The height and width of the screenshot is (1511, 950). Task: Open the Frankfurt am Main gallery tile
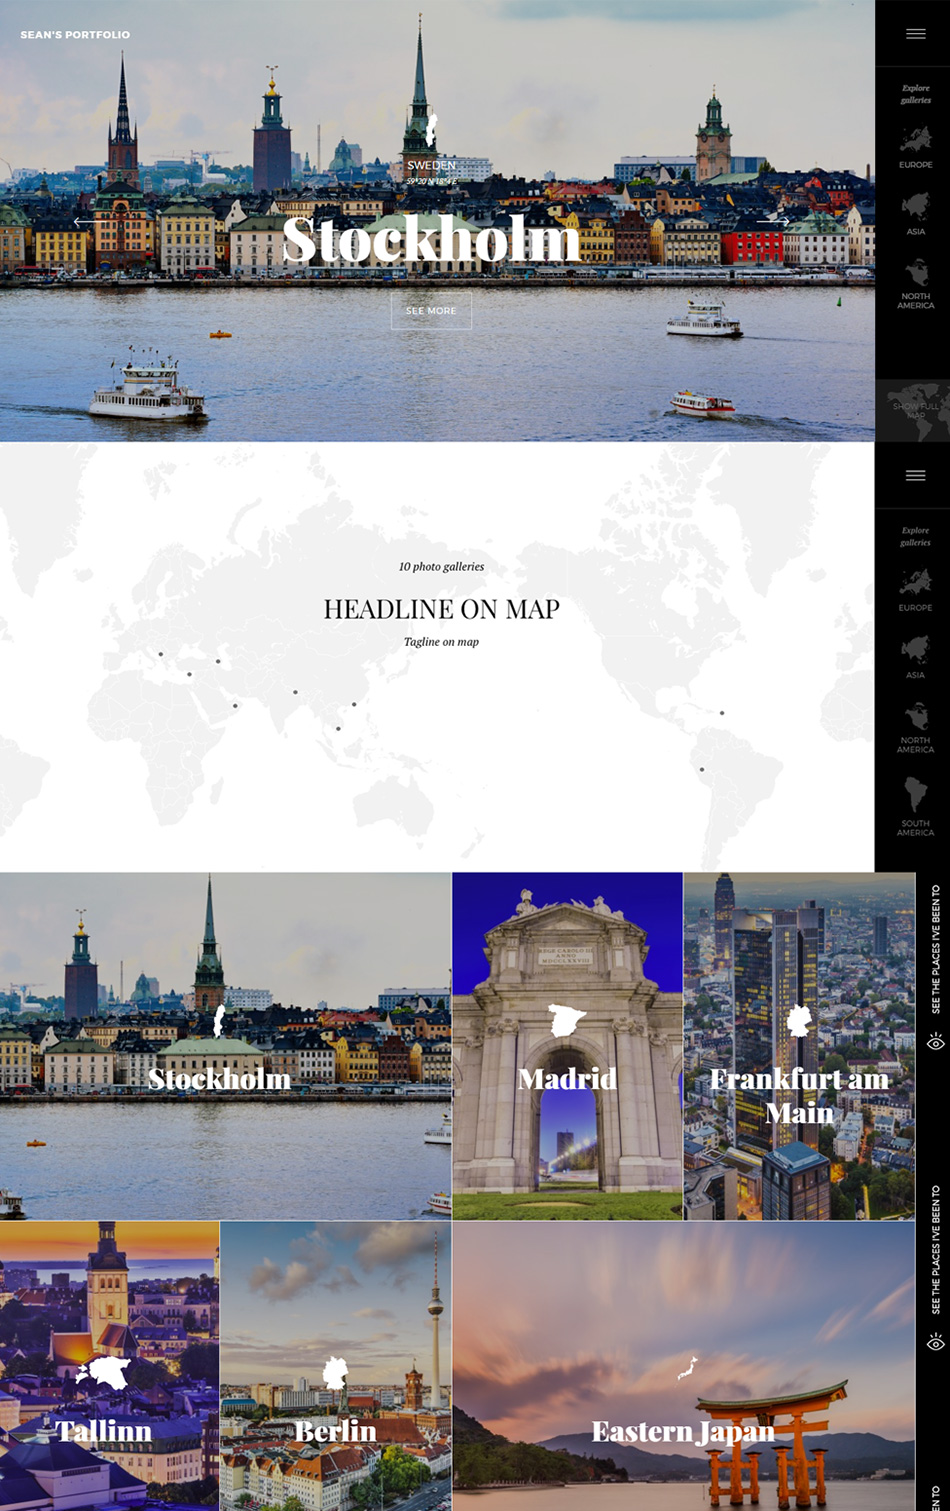pos(798,1046)
